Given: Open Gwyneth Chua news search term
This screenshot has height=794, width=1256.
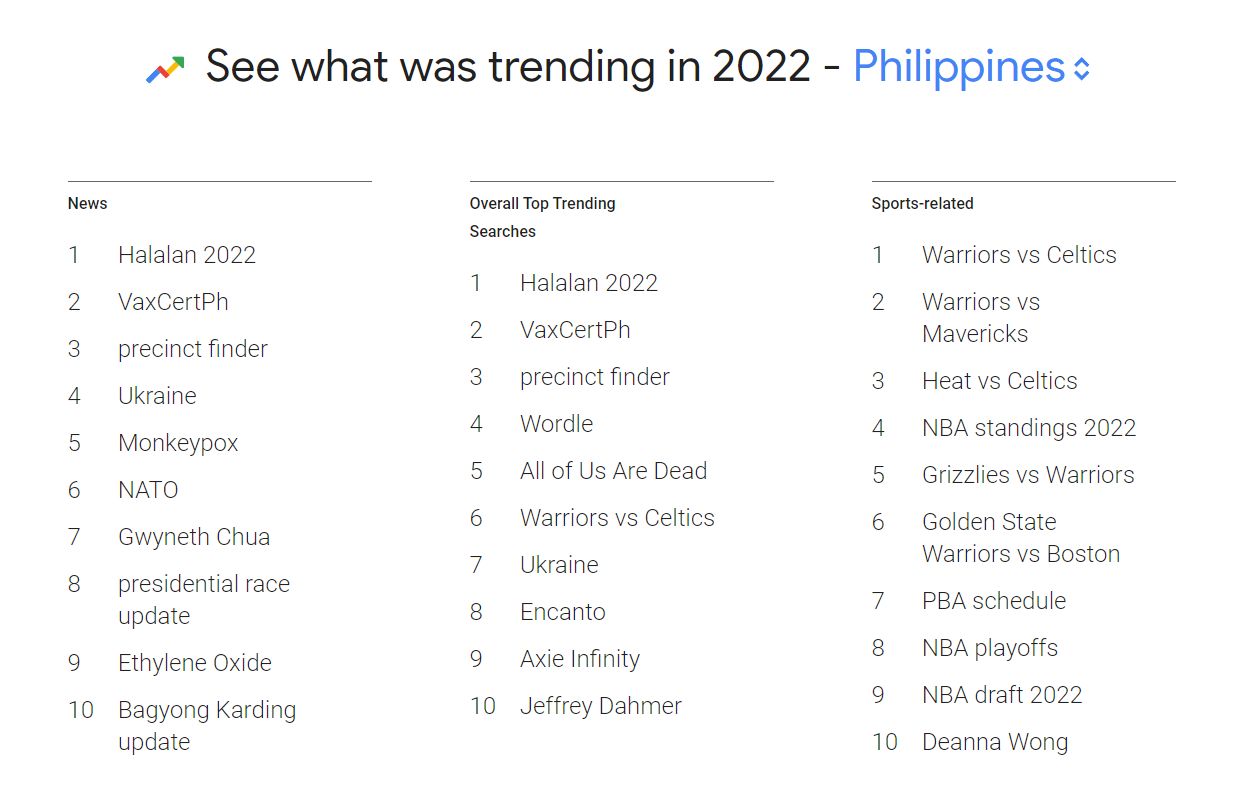Looking at the screenshot, I should (194, 537).
